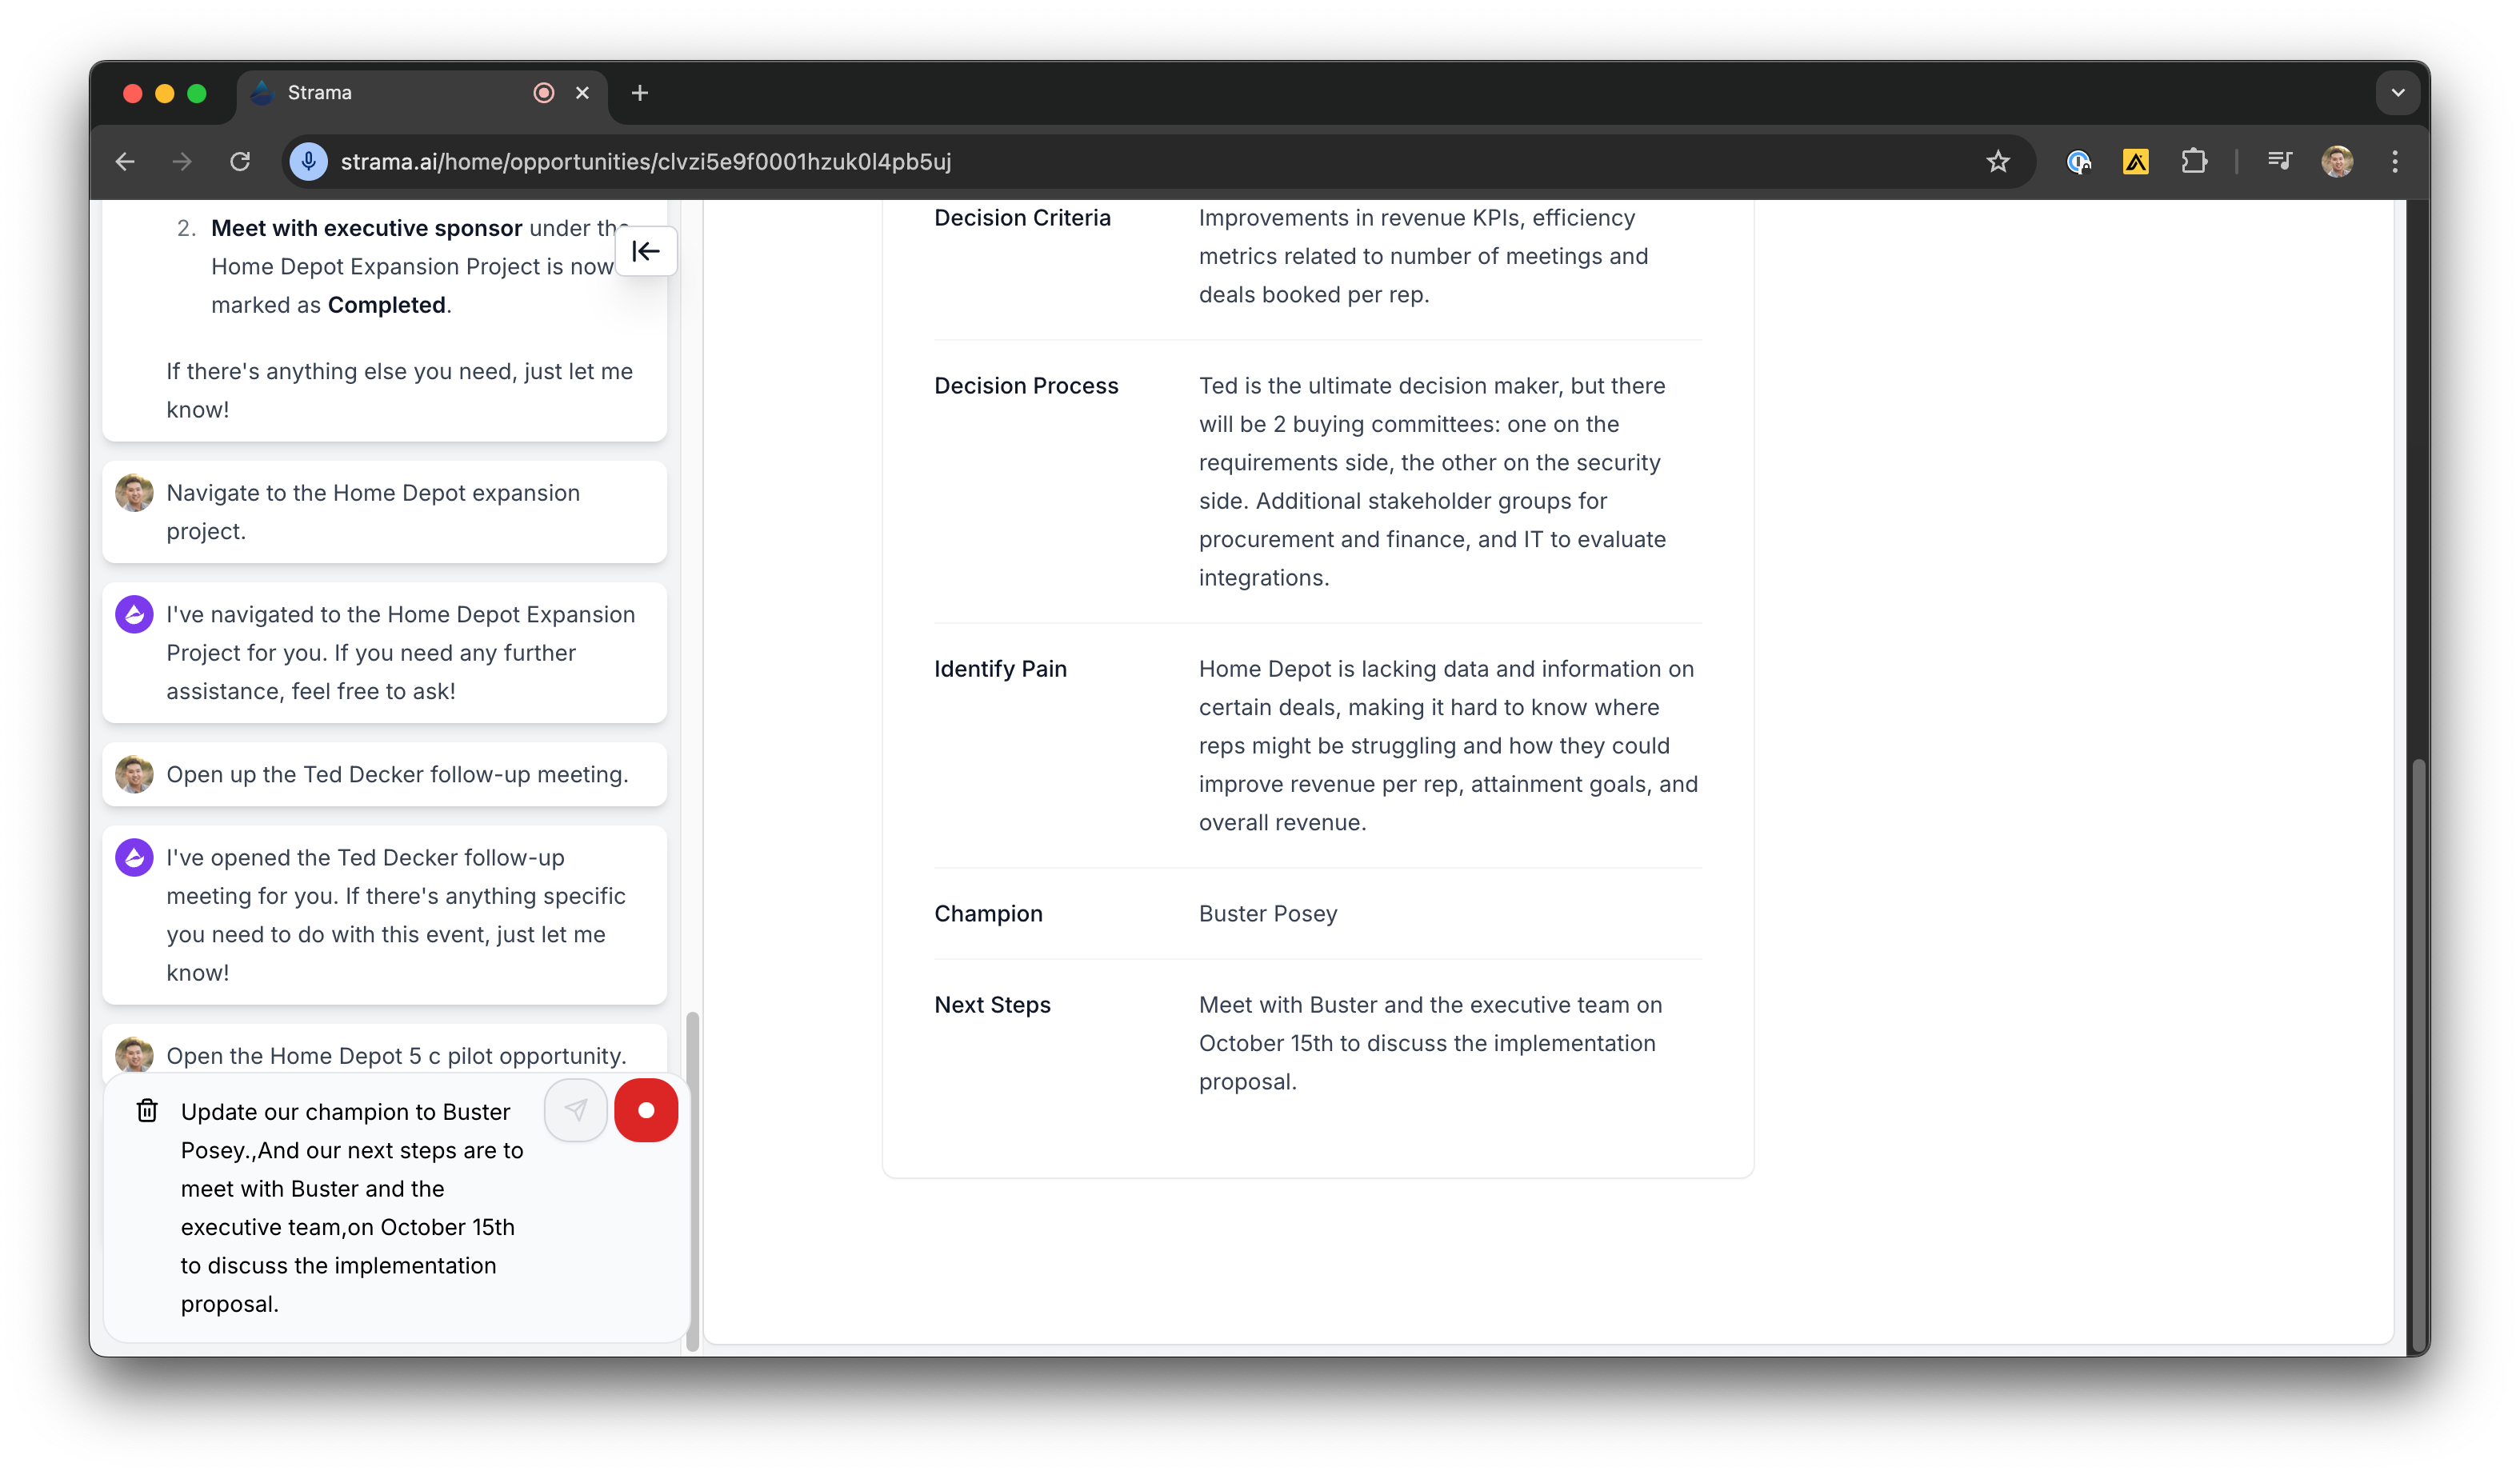2520x1475 pixels.
Task: Reload the Strama page
Action: [x=240, y=161]
